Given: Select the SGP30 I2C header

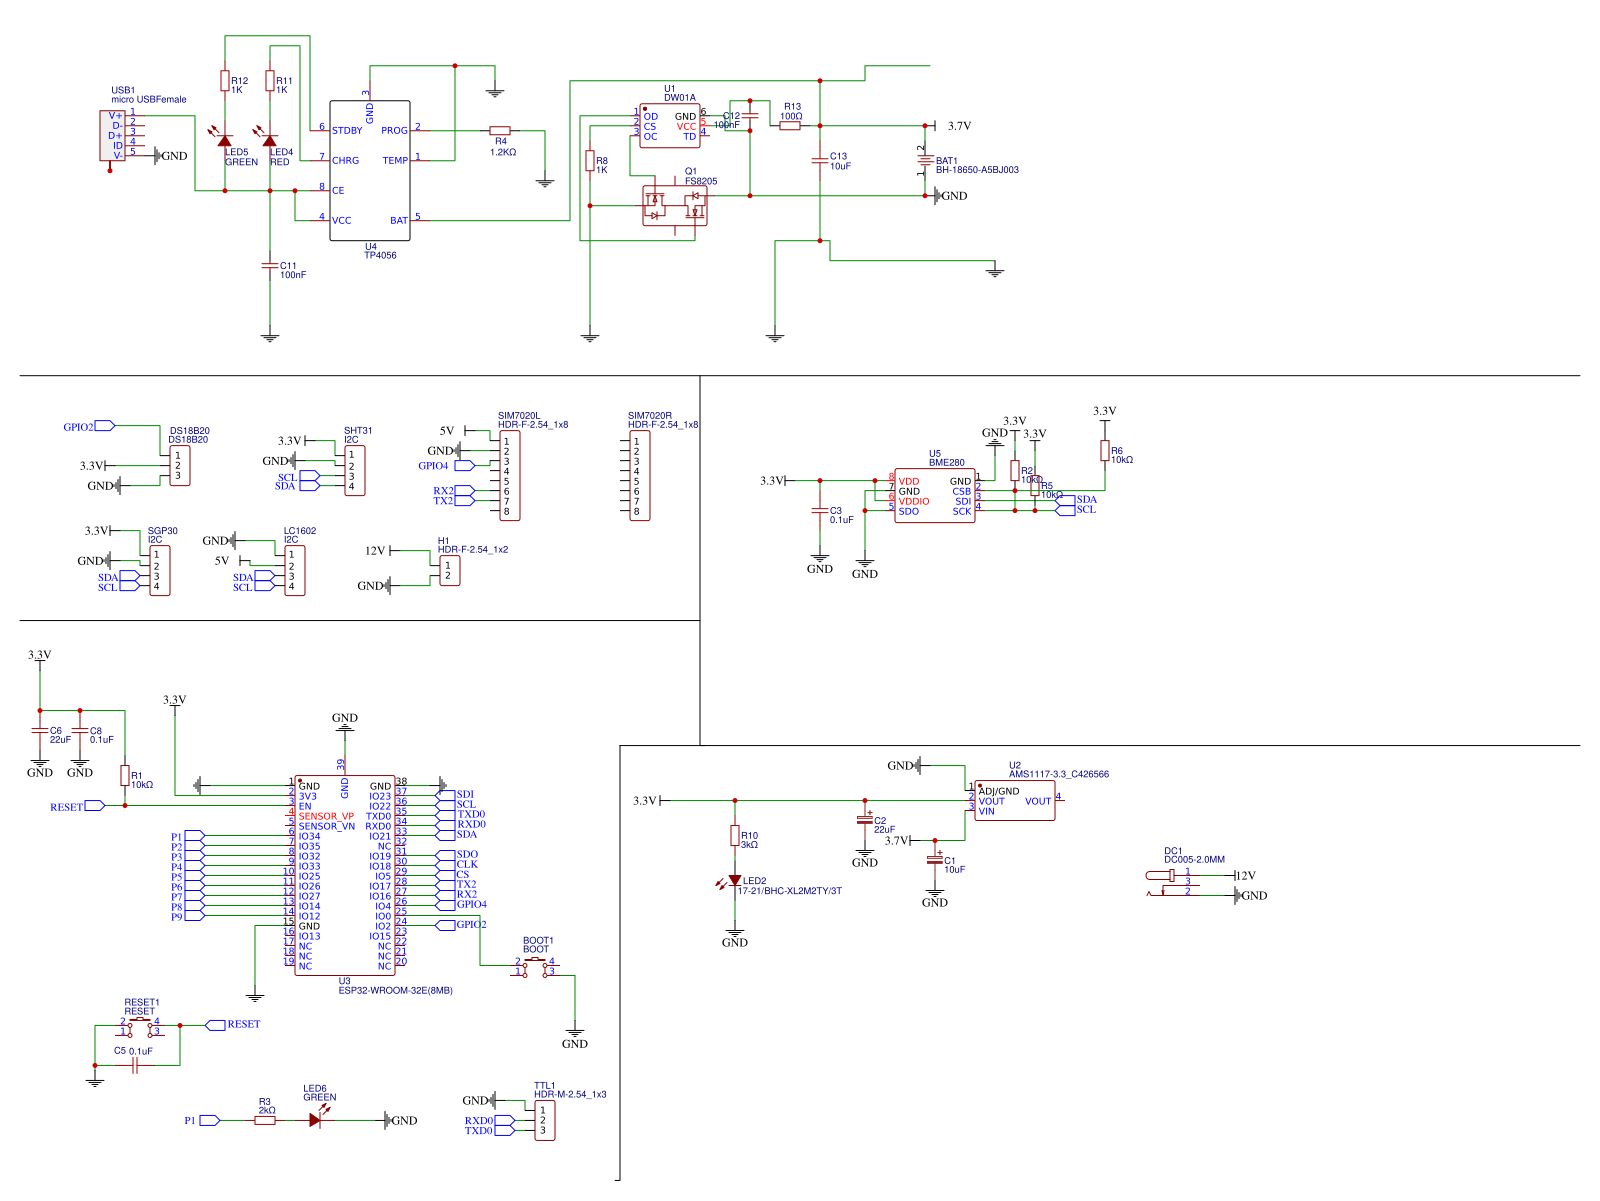Looking at the screenshot, I should click(159, 571).
